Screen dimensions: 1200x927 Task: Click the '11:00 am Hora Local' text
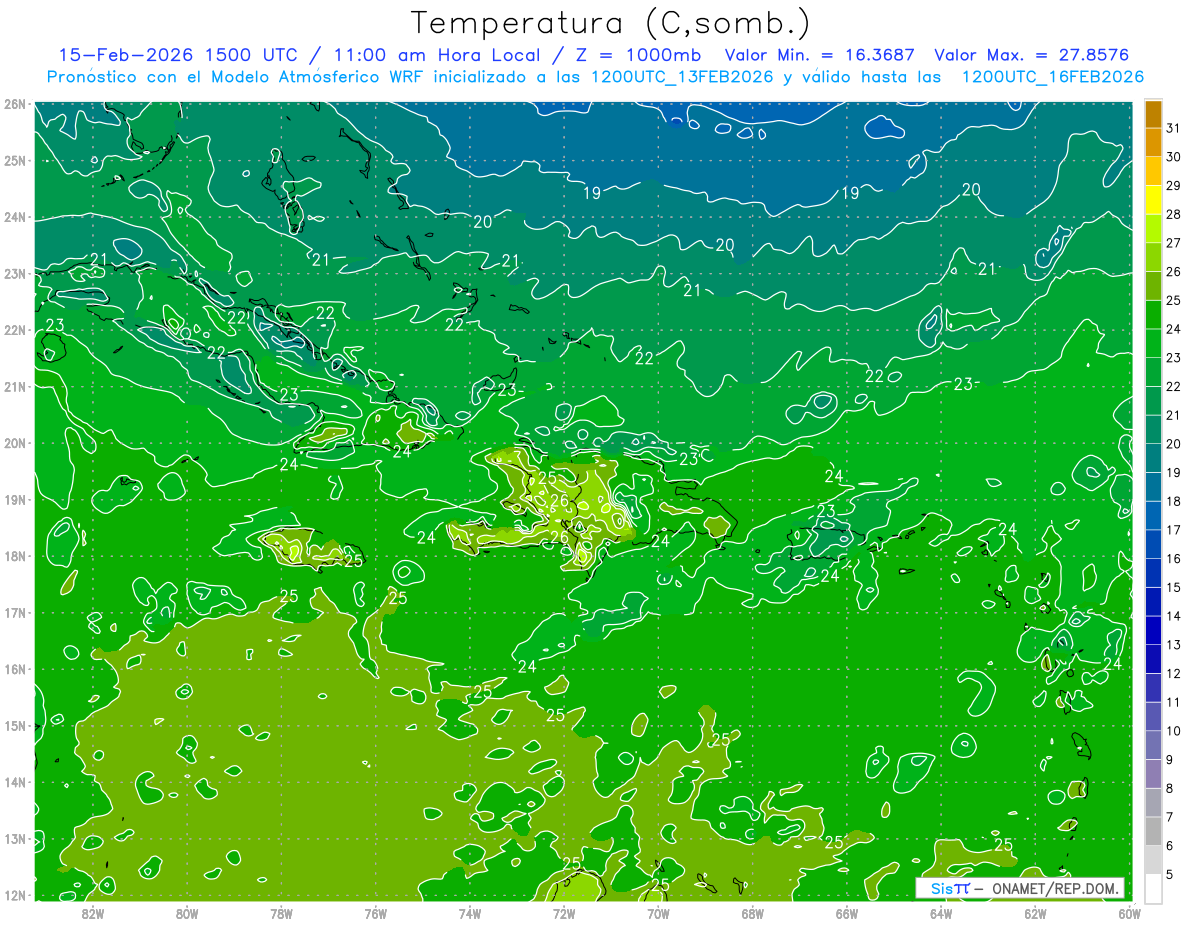[x=438, y=56]
